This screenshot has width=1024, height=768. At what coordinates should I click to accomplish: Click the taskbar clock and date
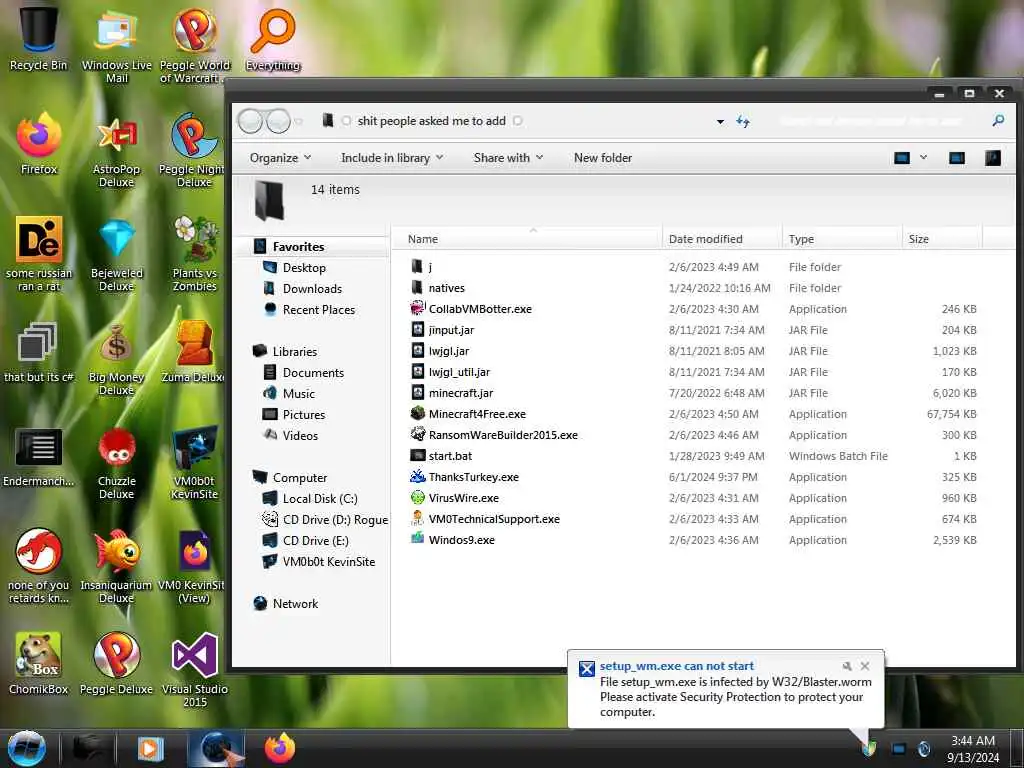point(973,749)
